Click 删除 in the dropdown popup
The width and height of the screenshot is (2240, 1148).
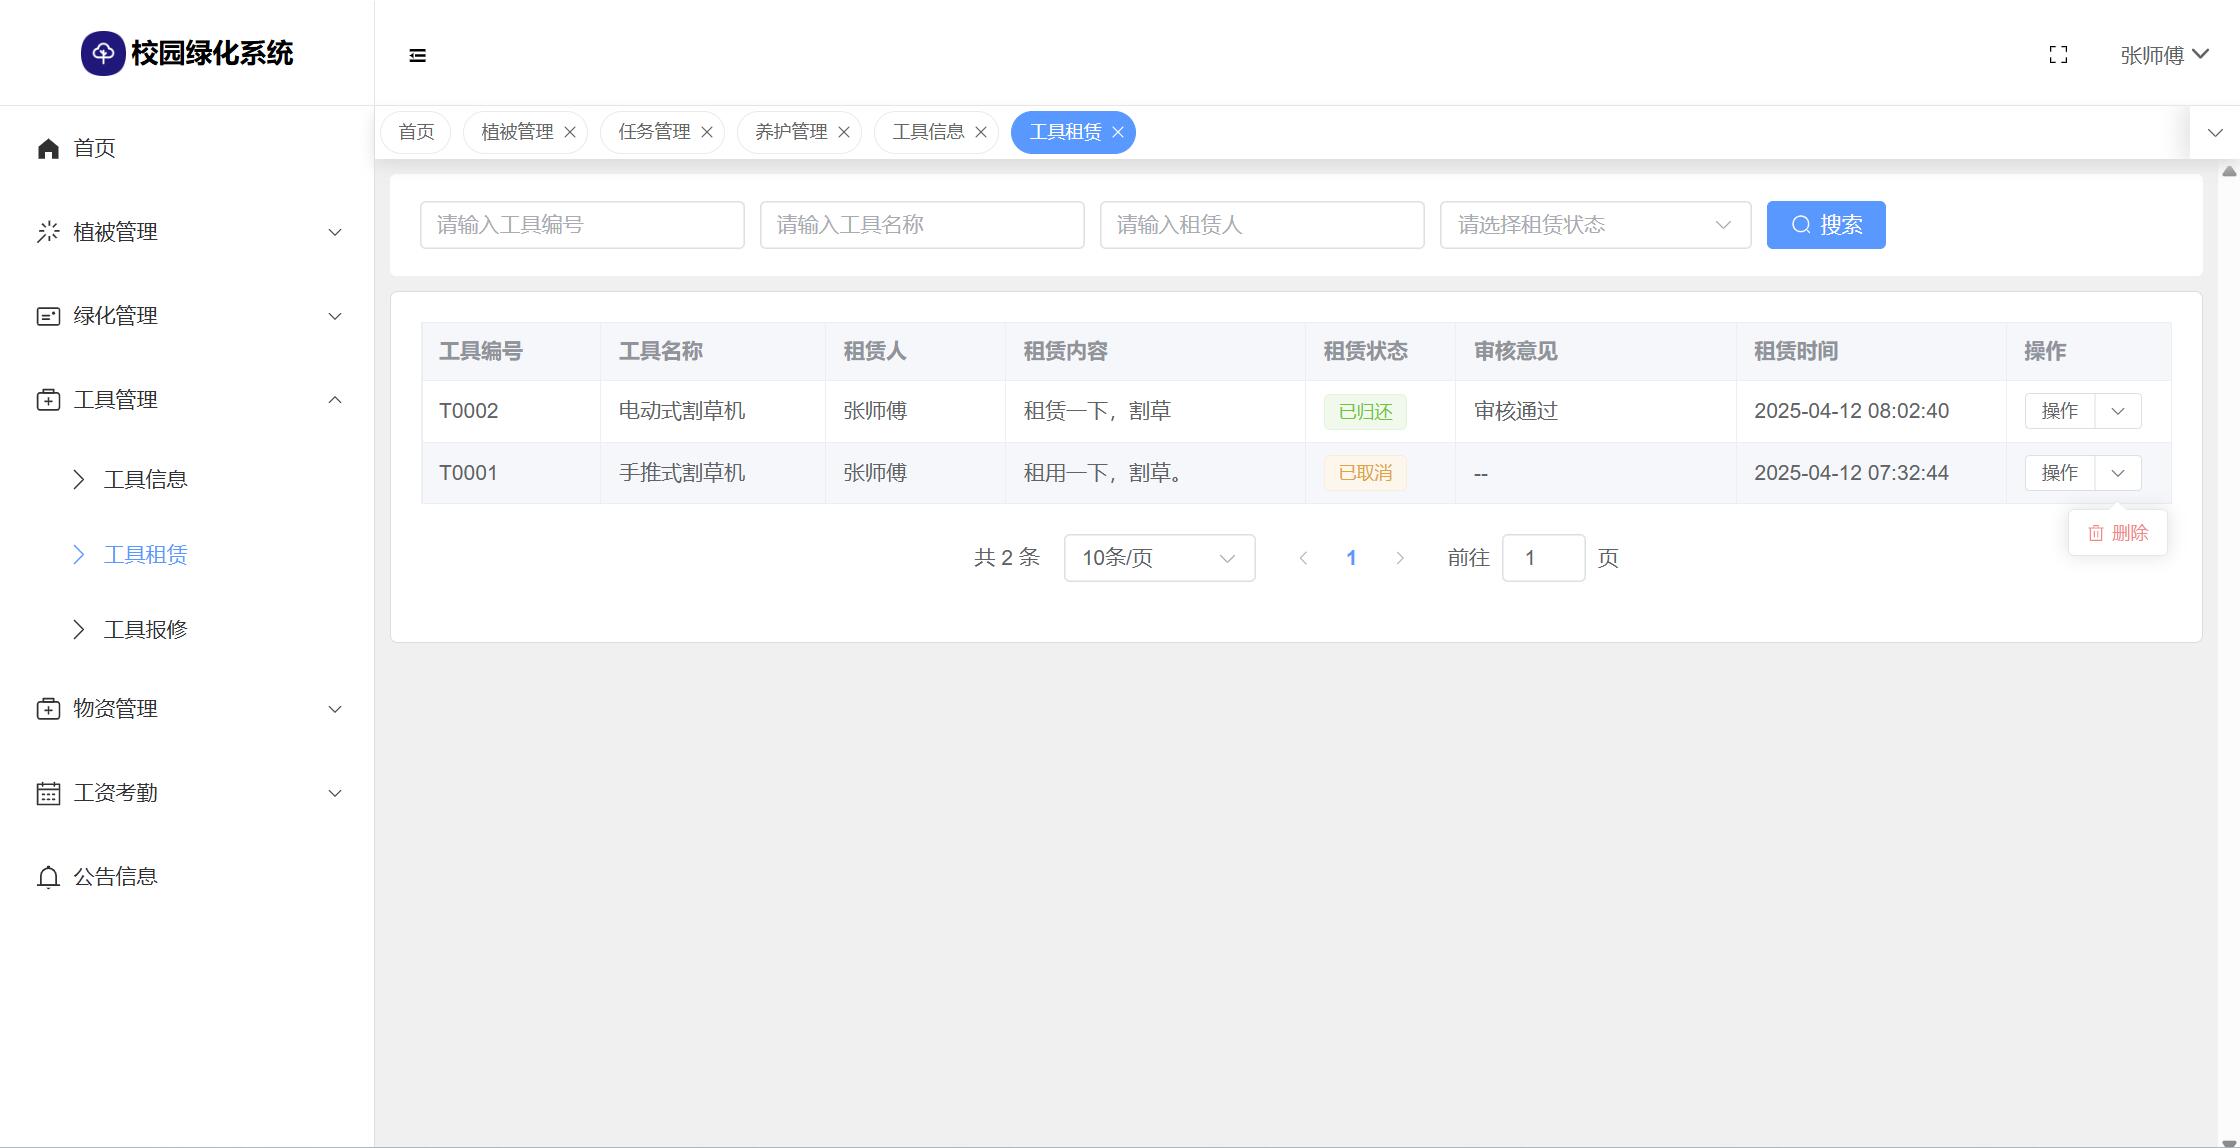click(2118, 533)
